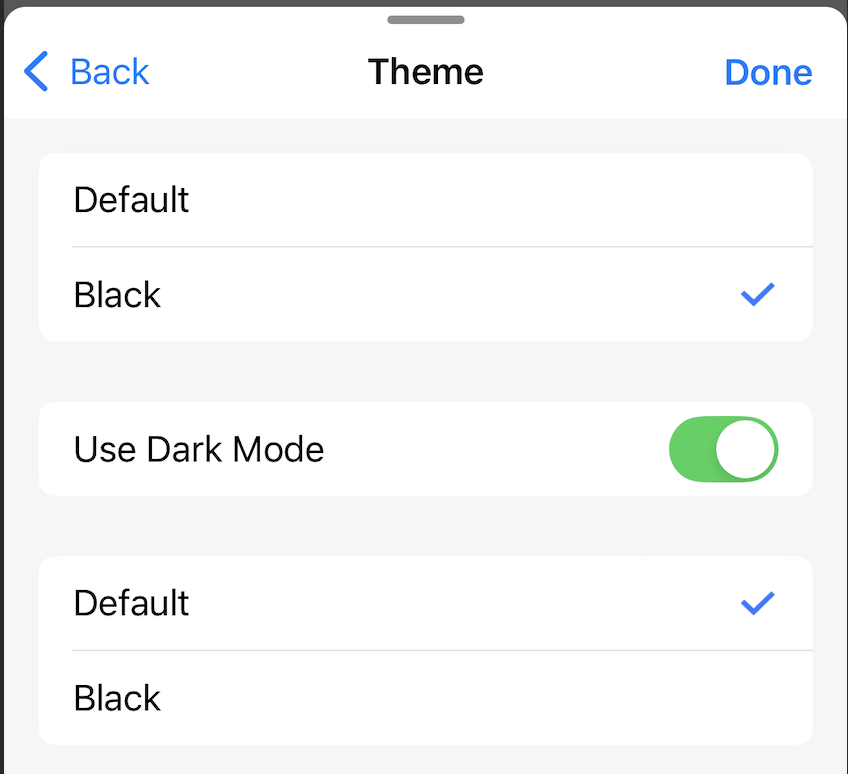The height and width of the screenshot is (774, 848).
Task: Click the sheet grabber handle at top
Action: point(425,19)
